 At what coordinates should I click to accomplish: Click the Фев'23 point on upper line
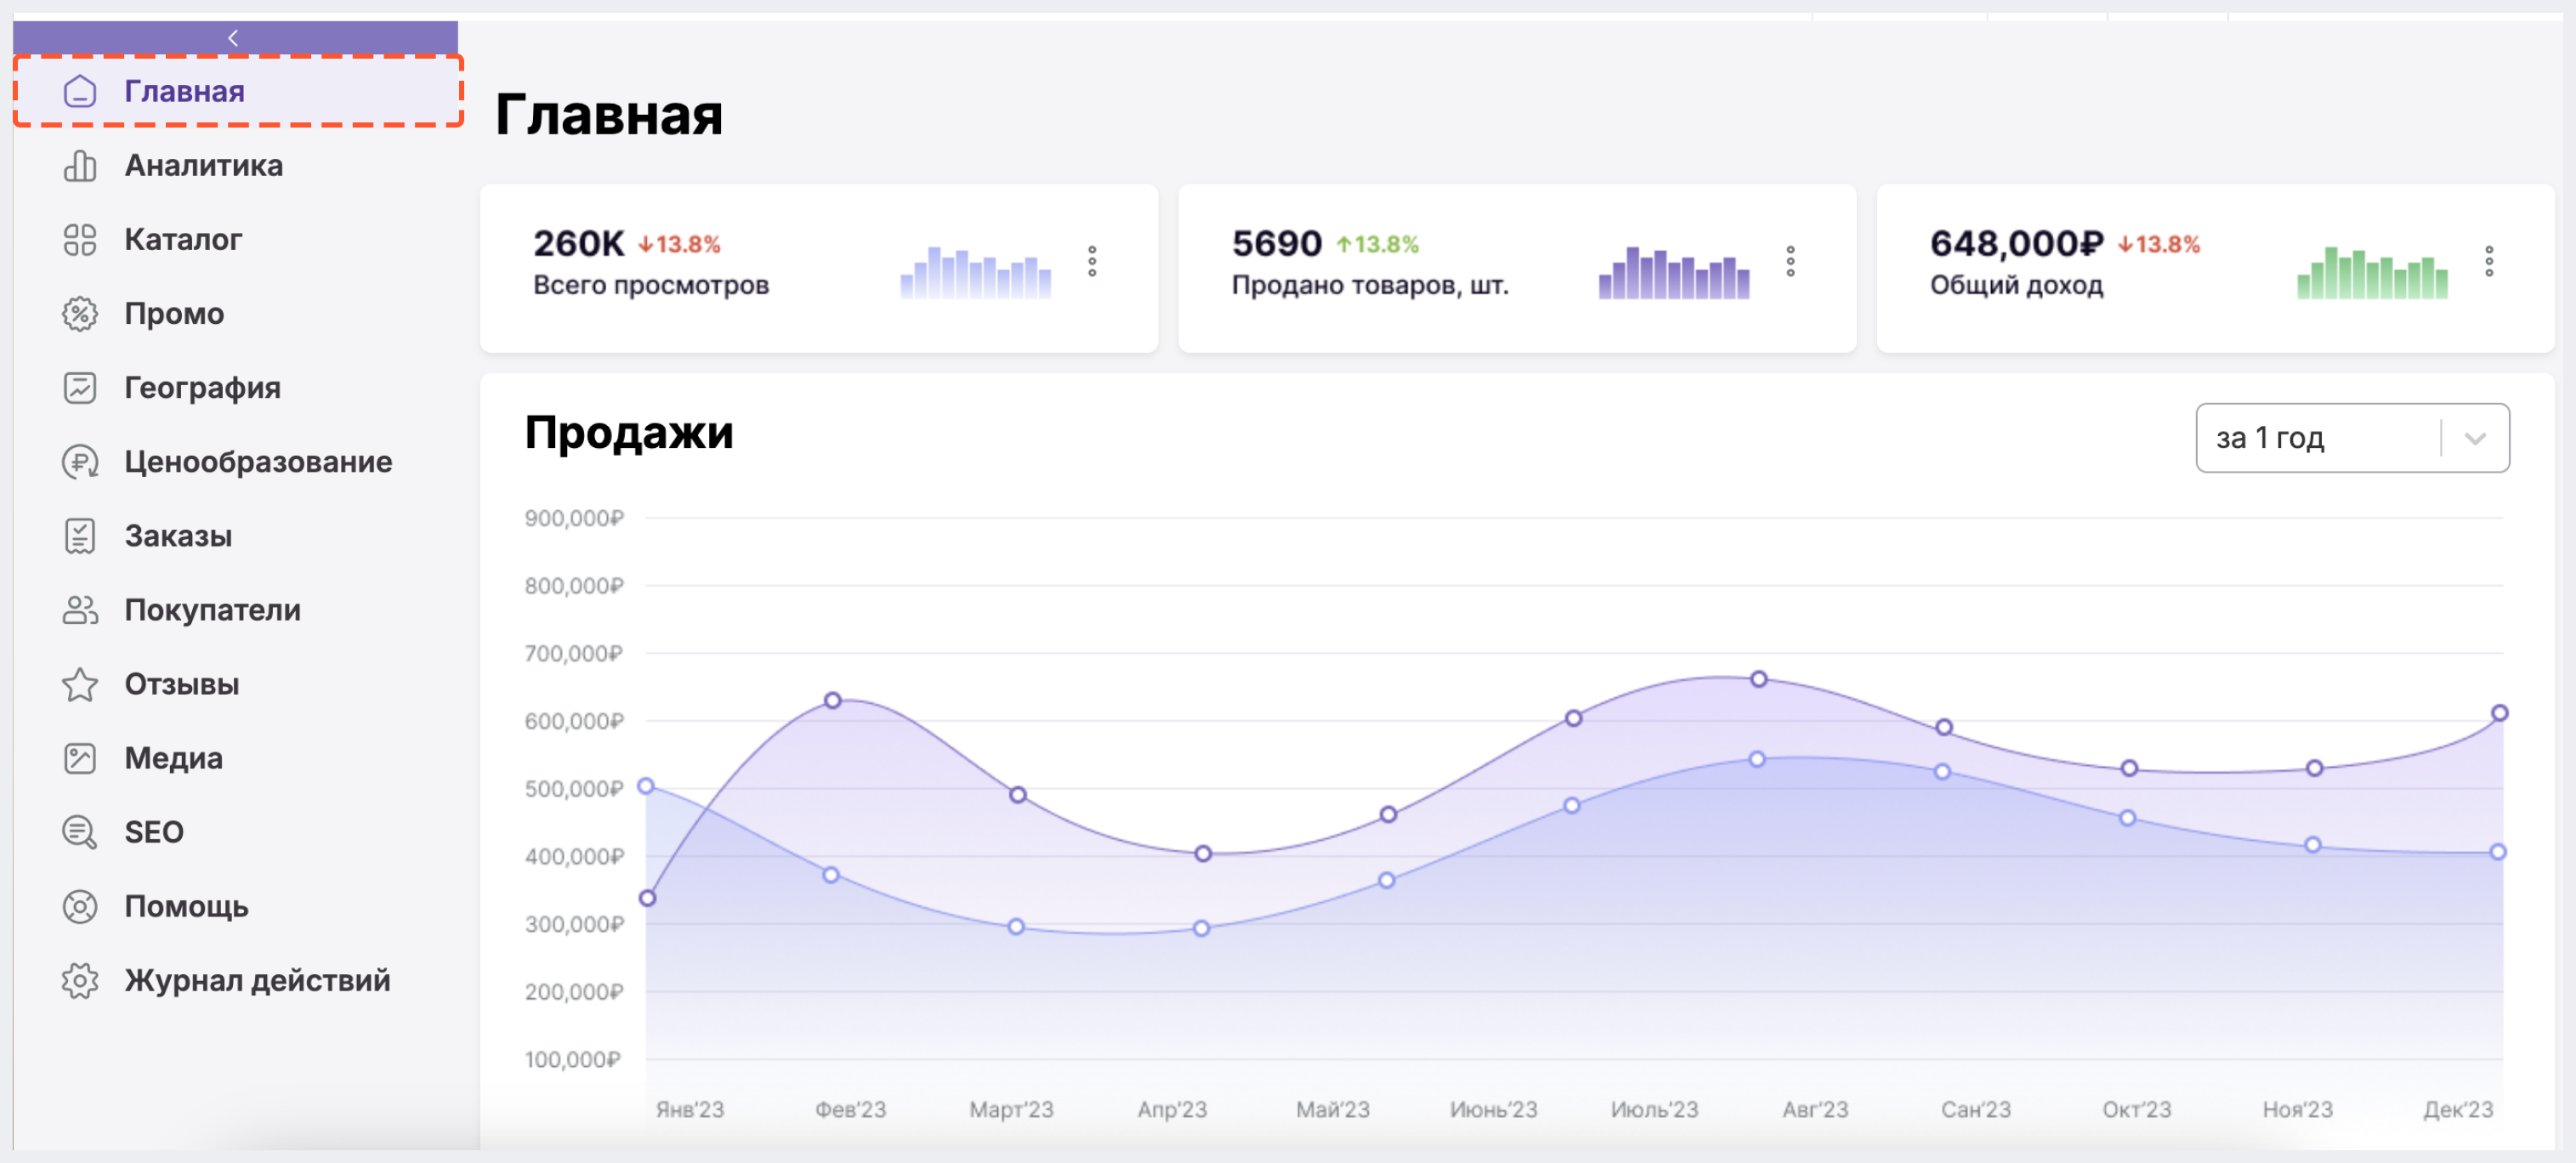click(832, 700)
